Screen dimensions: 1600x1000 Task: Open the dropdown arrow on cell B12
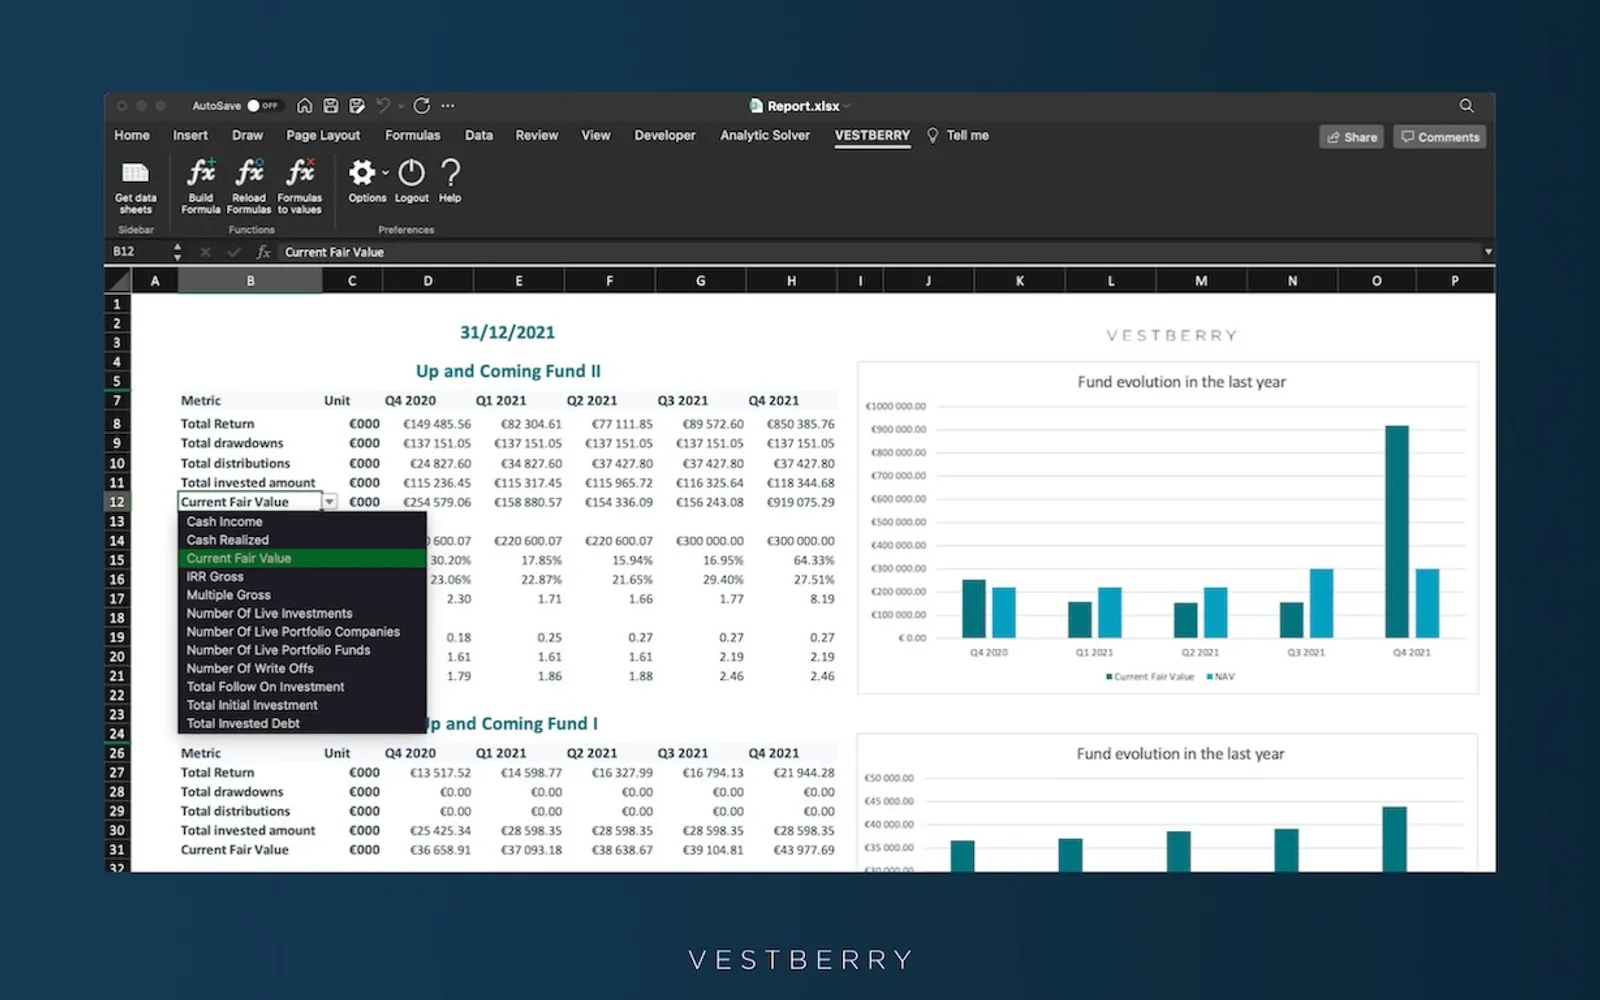tap(329, 502)
